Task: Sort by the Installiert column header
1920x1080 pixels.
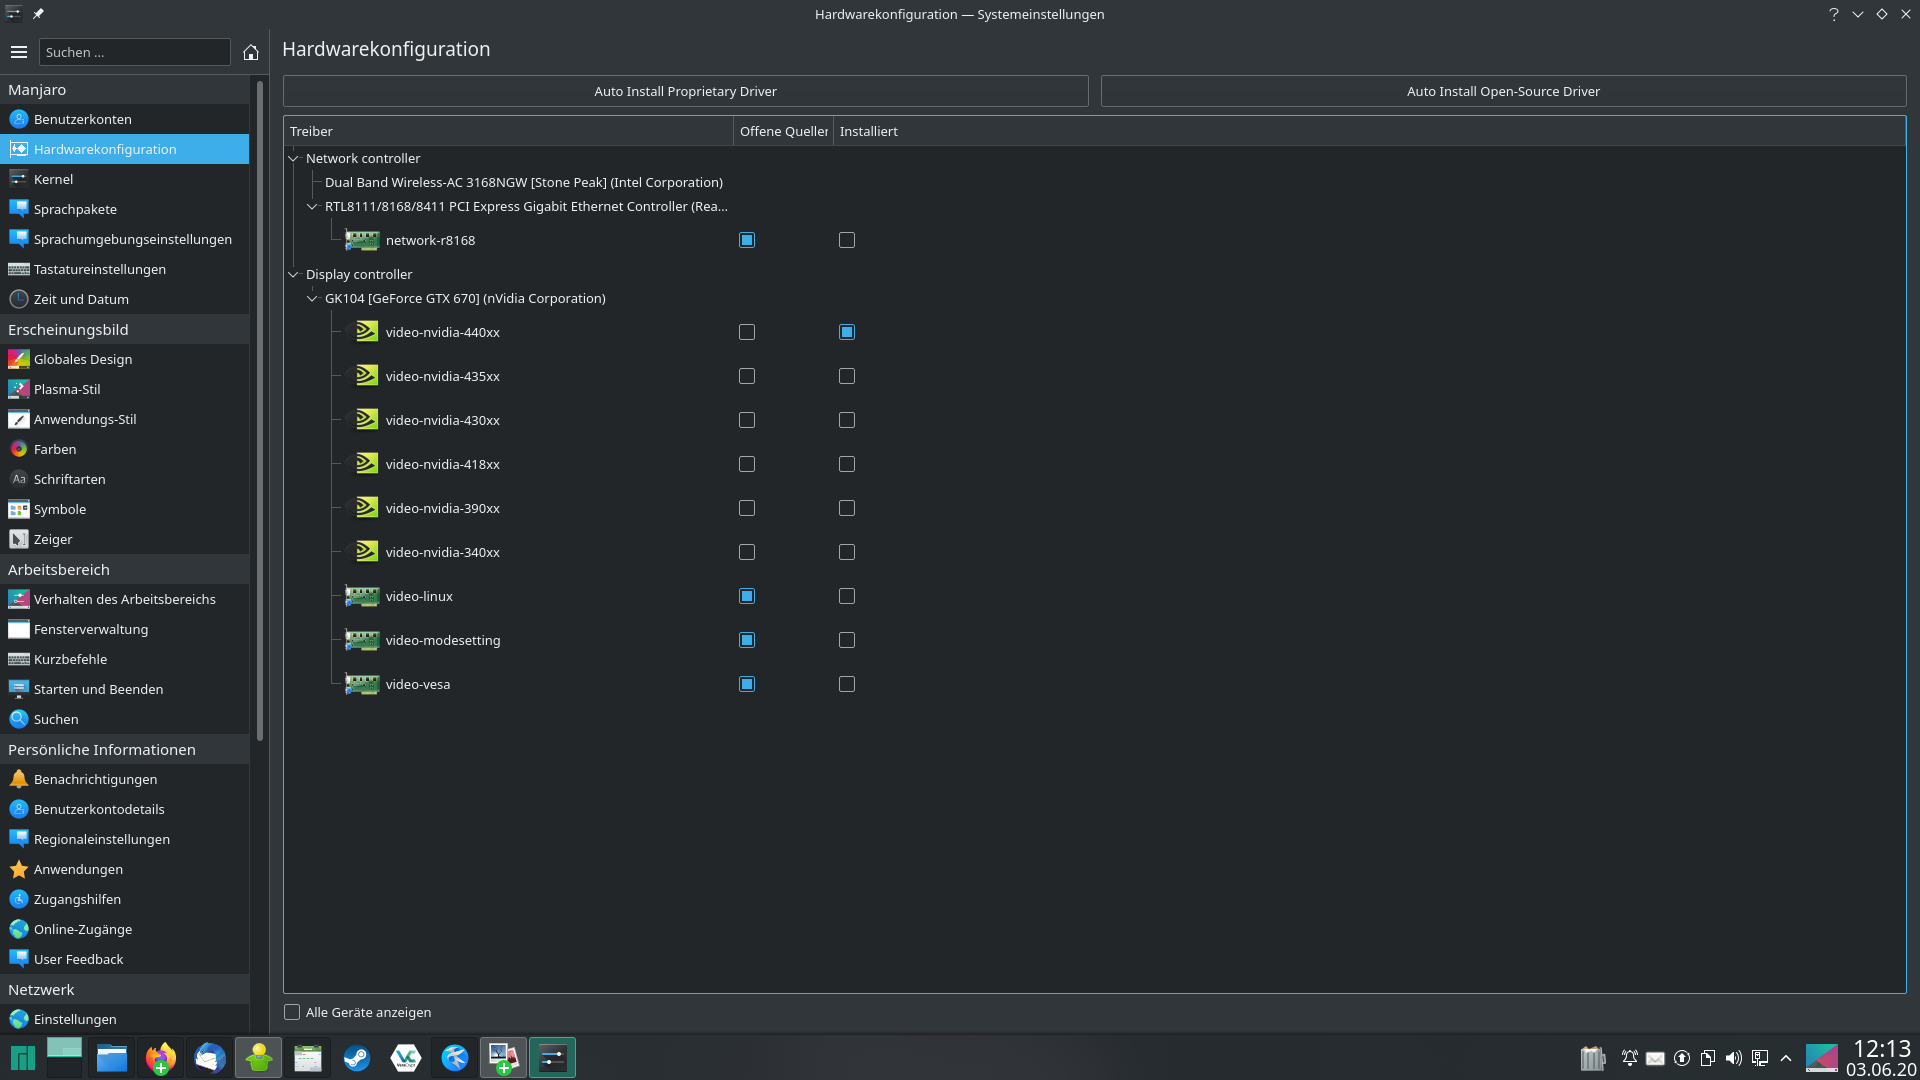Action: click(1369, 131)
